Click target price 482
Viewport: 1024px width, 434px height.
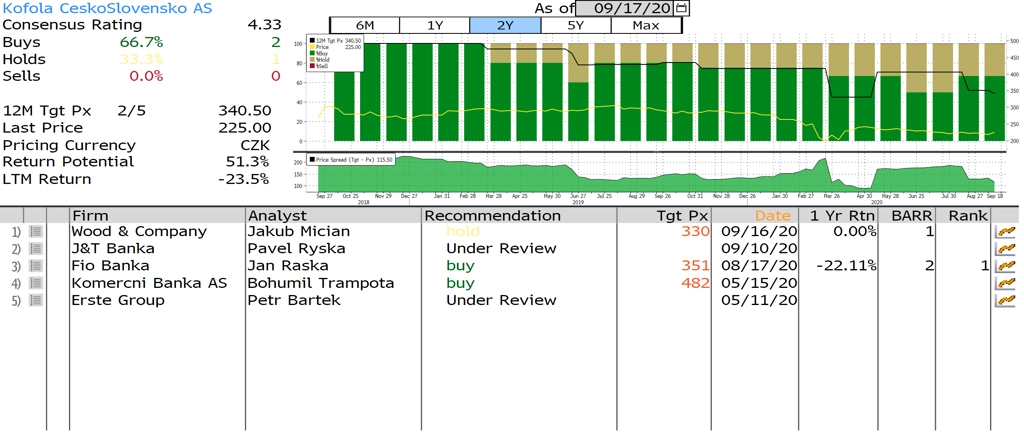pyautogui.click(x=697, y=283)
